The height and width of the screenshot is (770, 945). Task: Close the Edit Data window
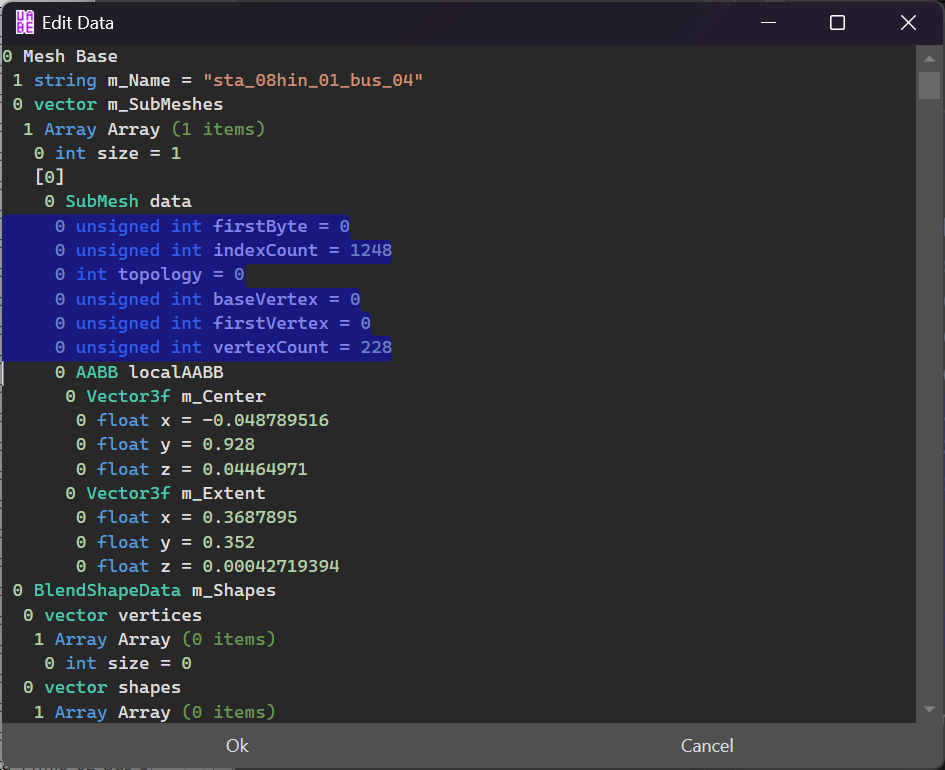pos(908,23)
